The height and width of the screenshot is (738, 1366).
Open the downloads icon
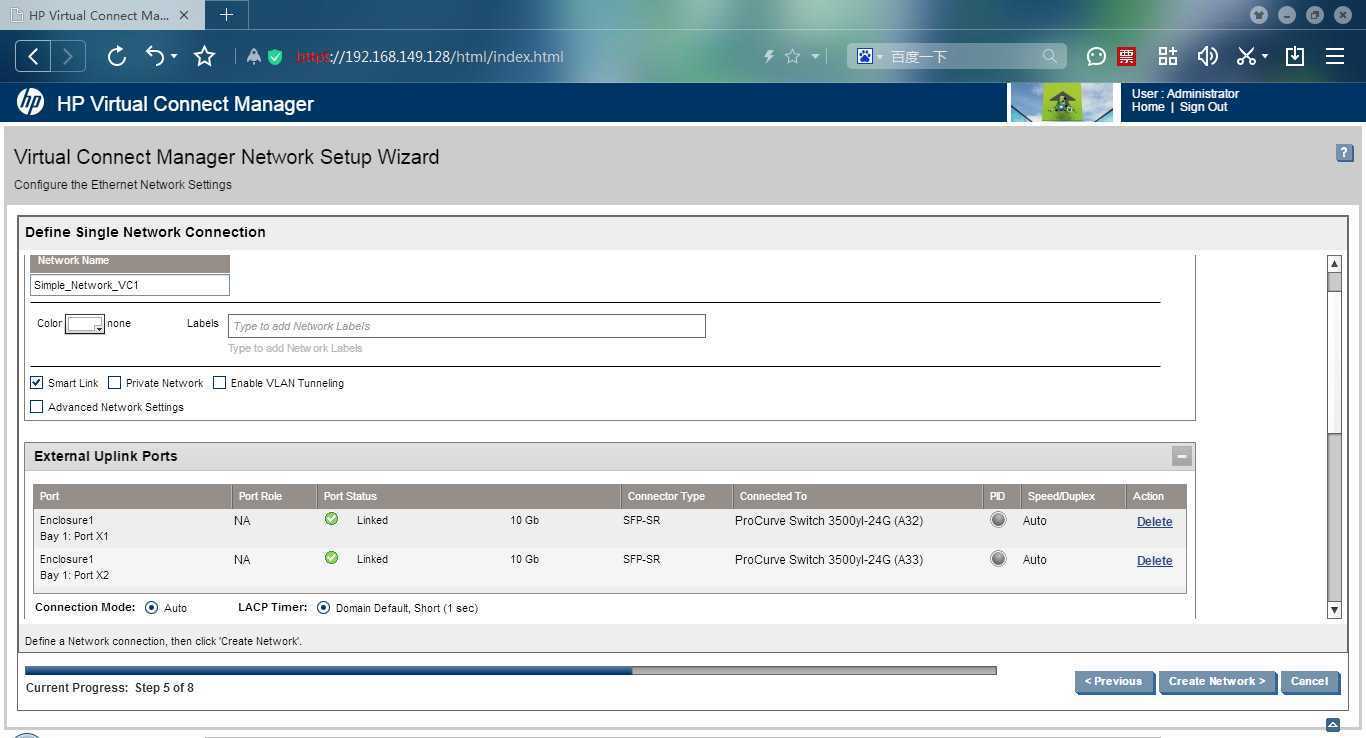click(x=1295, y=56)
